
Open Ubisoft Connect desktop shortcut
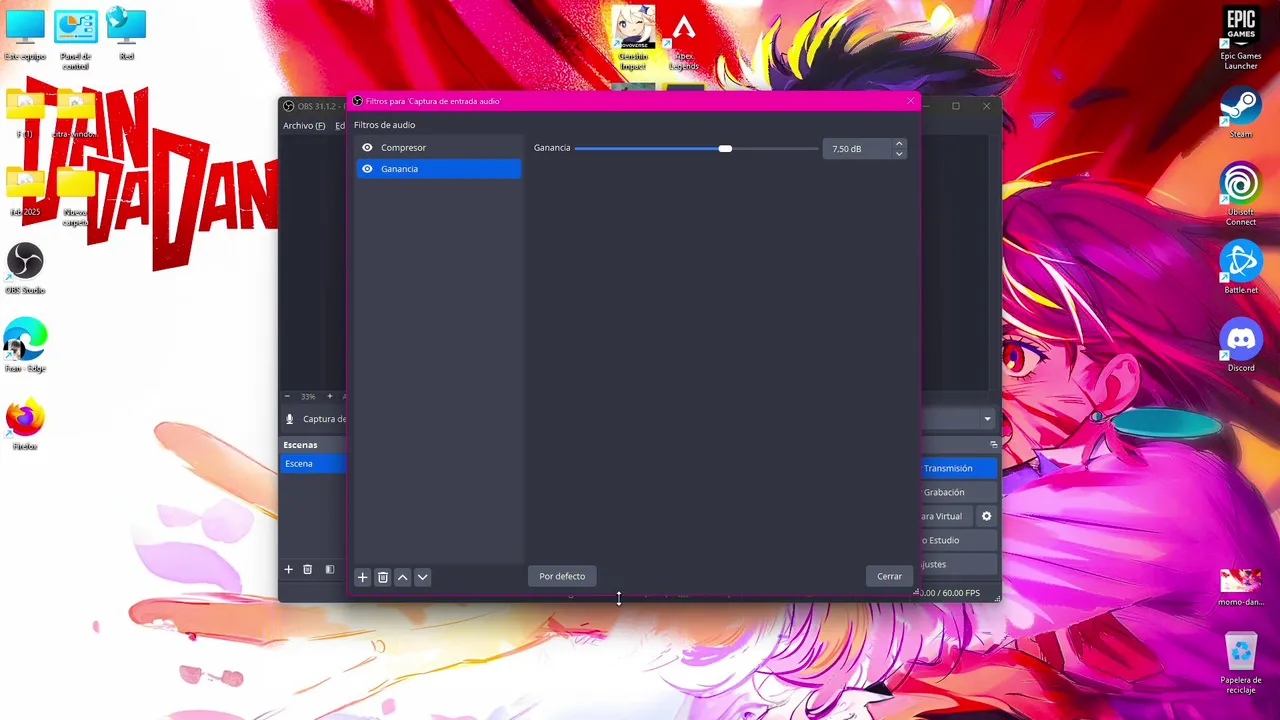(x=1241, y=194)
